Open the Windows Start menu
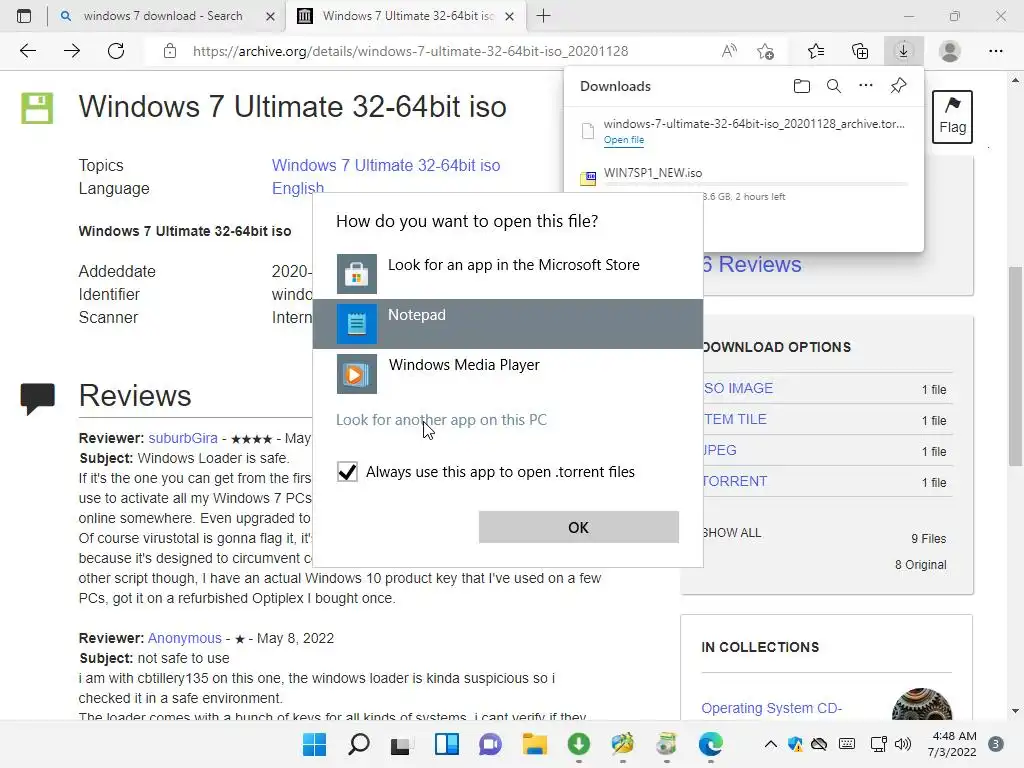This screenshot has width=1024, height=768. click(314, 744)
